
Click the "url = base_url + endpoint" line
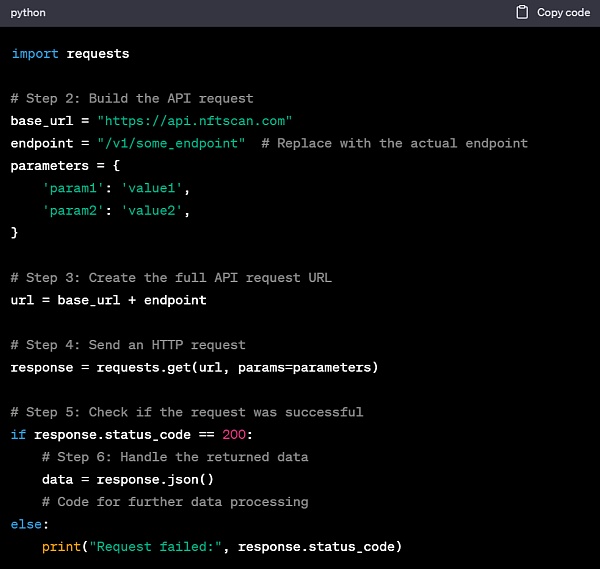(x=108, y=300)
